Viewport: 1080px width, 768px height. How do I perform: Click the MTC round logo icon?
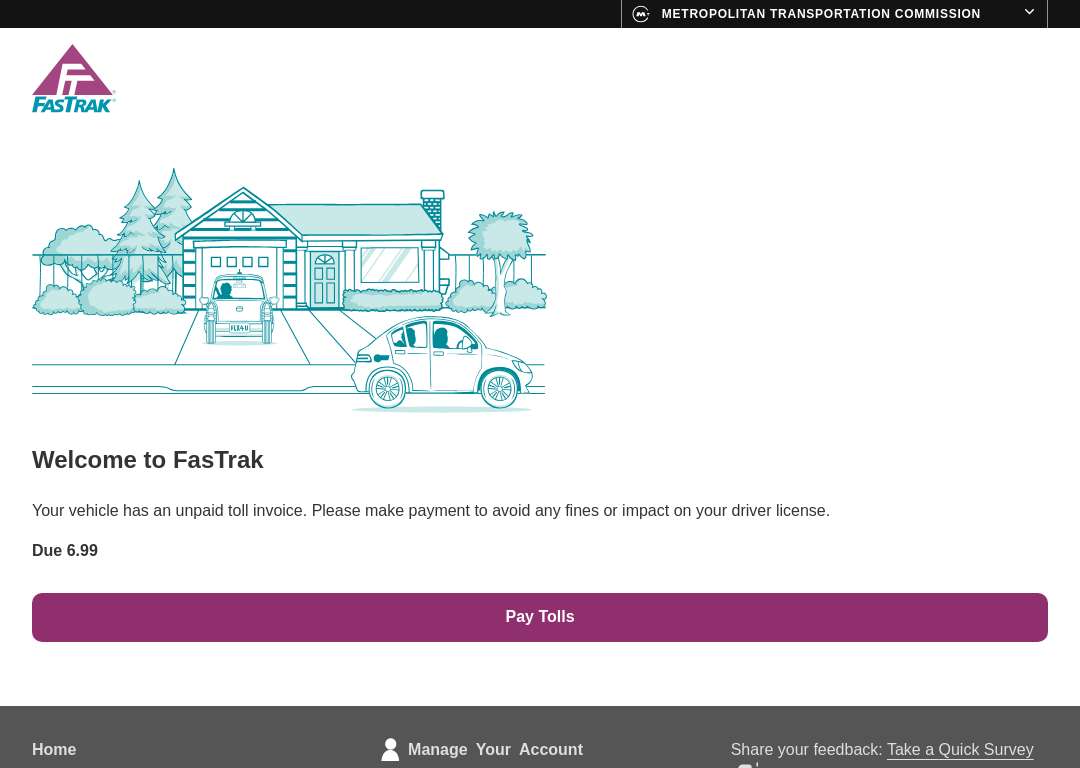641,14
